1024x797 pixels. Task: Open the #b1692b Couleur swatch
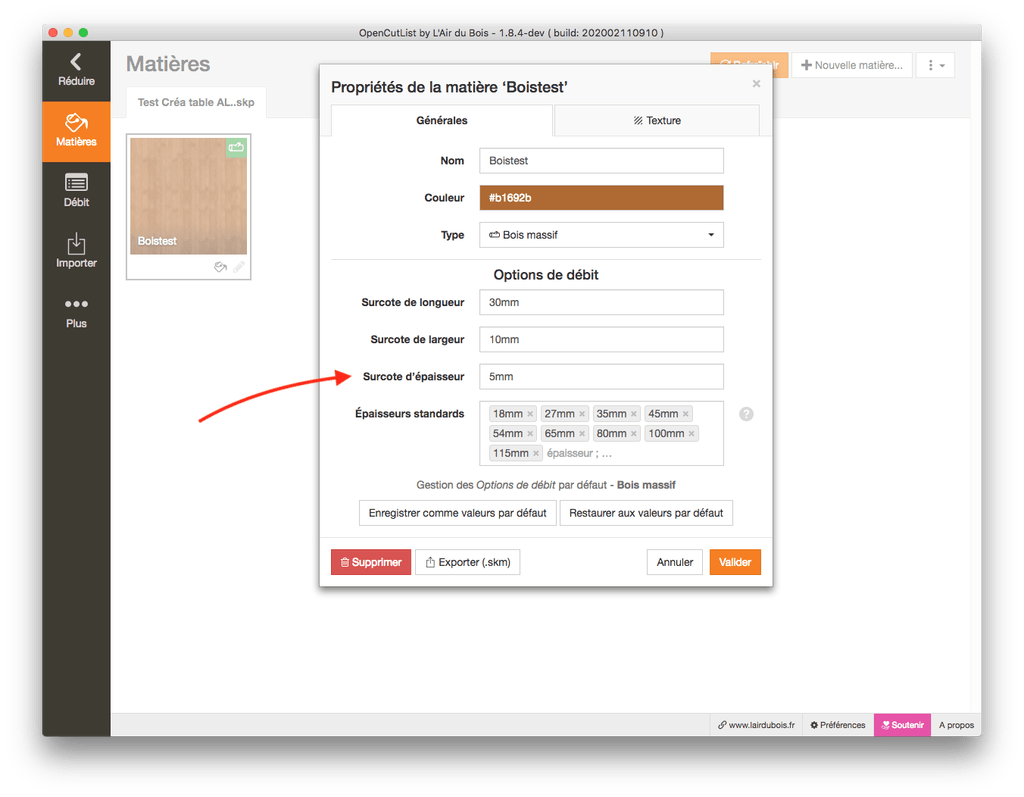click(x=601, y=198)
